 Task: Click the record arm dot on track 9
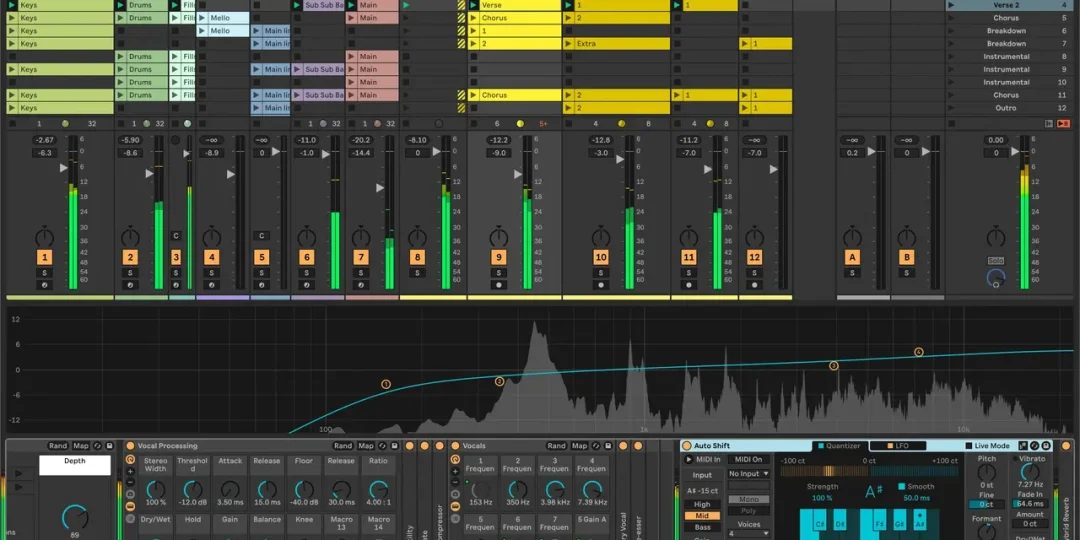pos(499,284)
